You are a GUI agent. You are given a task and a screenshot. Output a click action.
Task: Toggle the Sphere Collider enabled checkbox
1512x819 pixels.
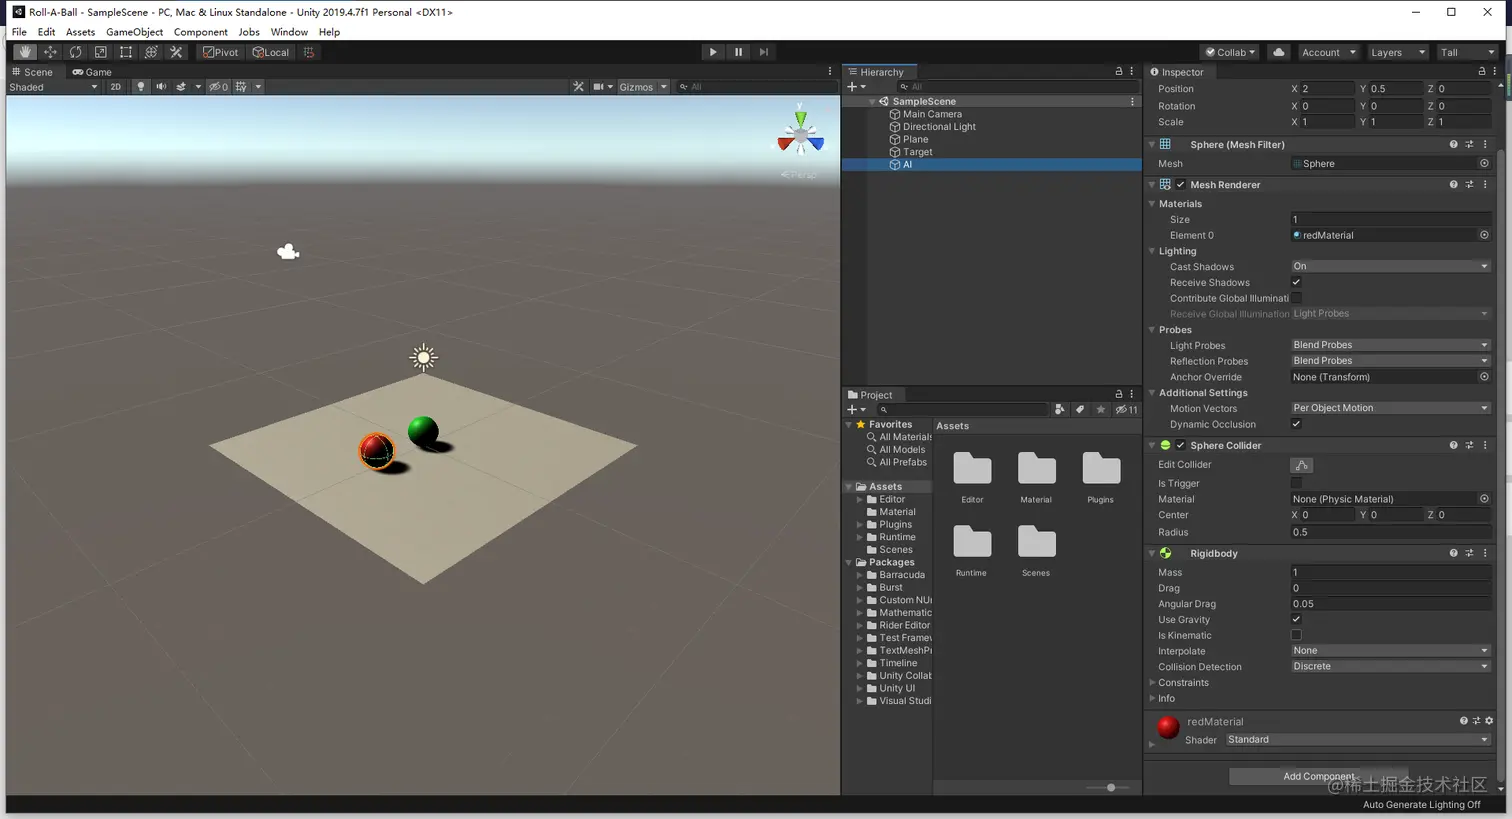(x=1181, y=445)
